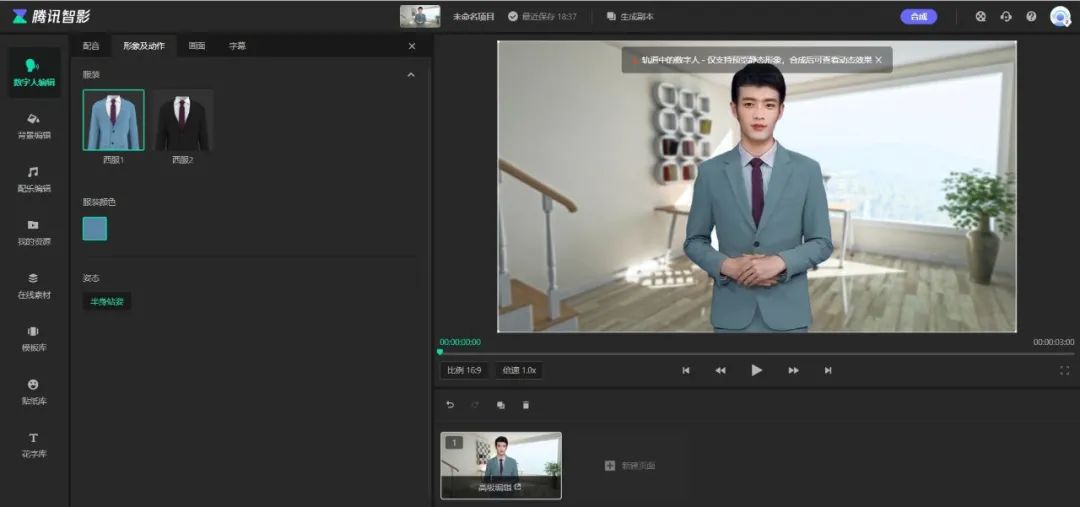Viewport: 1080px width, 507px height.
Task: Switch to the 字幕 tab
Action: pos(237,46)
